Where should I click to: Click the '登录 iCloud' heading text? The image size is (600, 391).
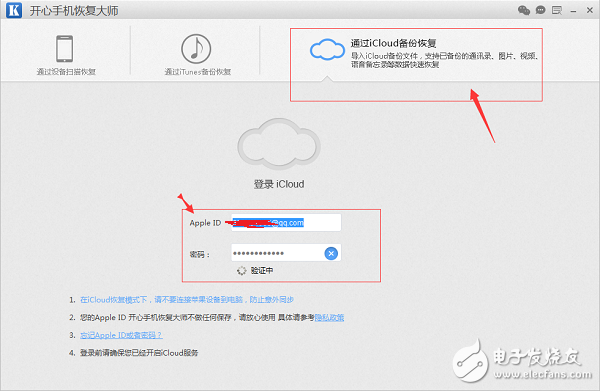tap(279, 184)
